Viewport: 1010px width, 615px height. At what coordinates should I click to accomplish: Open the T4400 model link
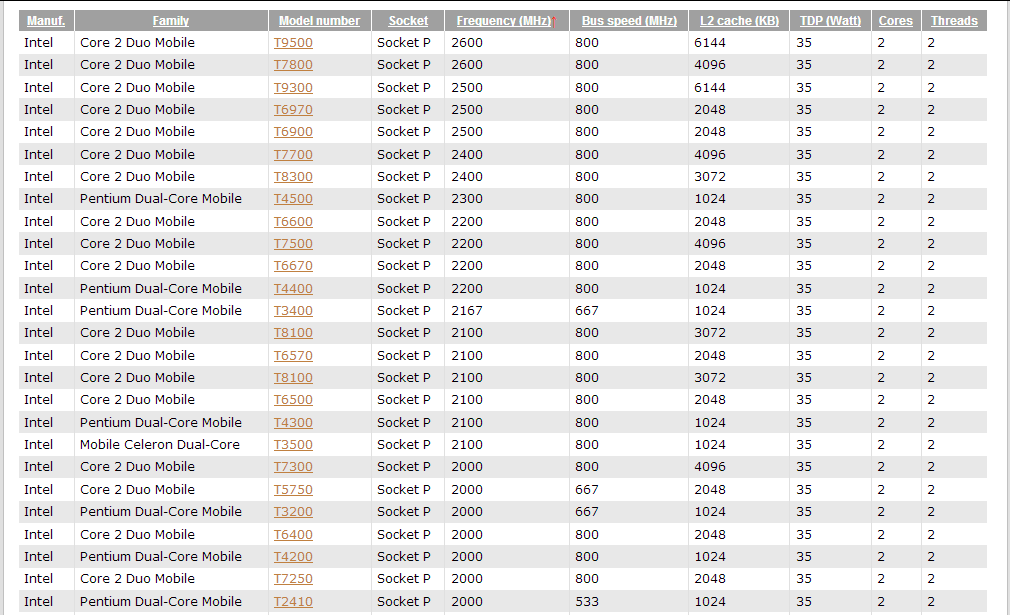[x=293, y=289]
